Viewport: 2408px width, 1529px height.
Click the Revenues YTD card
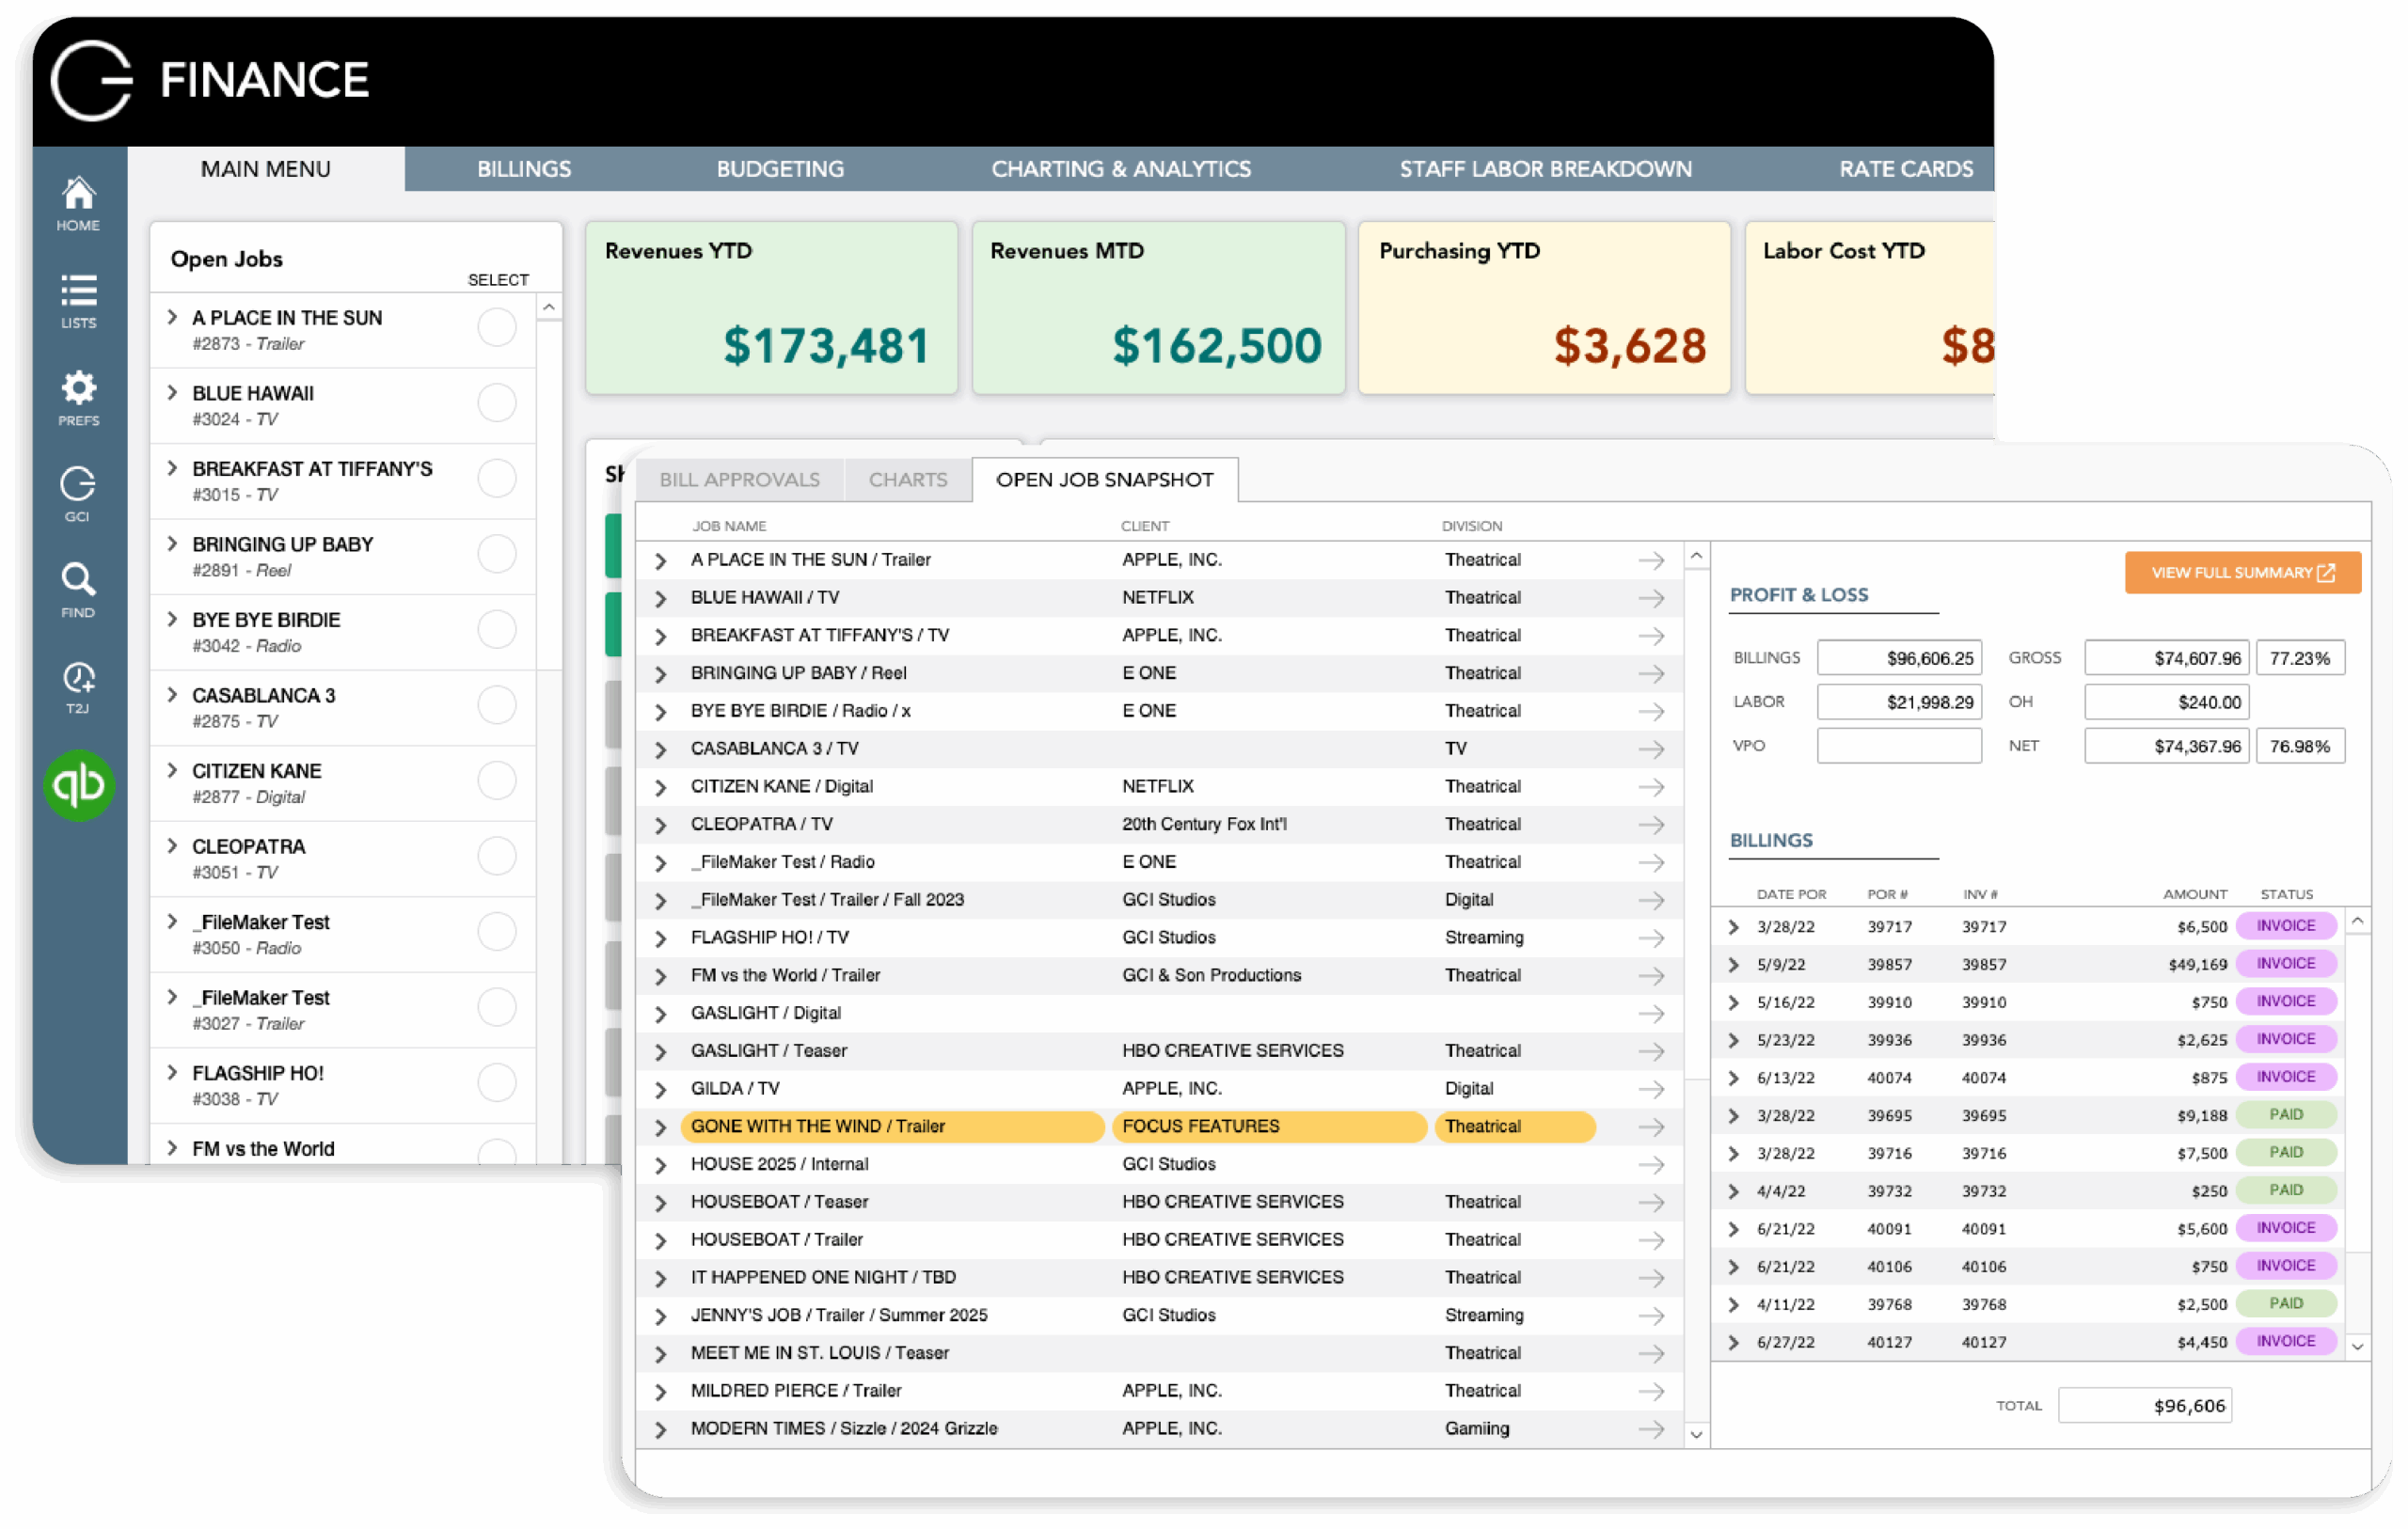coord(771,308)
